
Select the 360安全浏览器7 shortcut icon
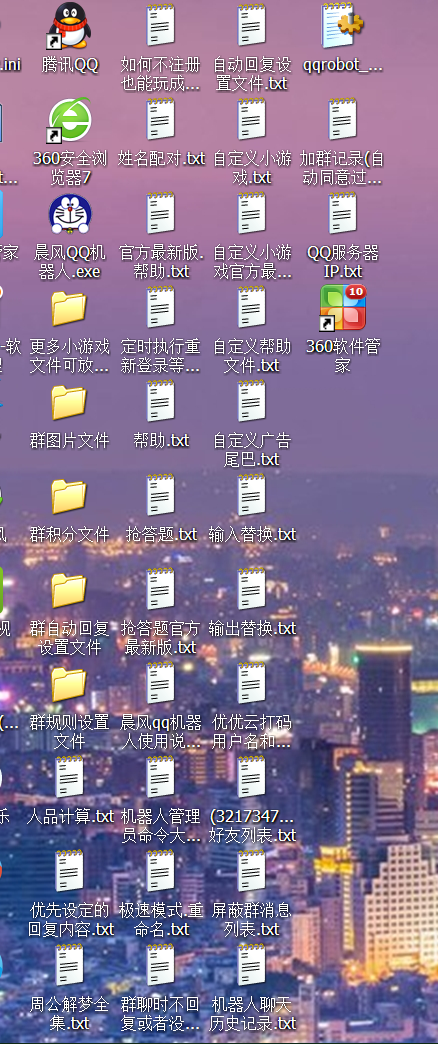click(70, 121)
